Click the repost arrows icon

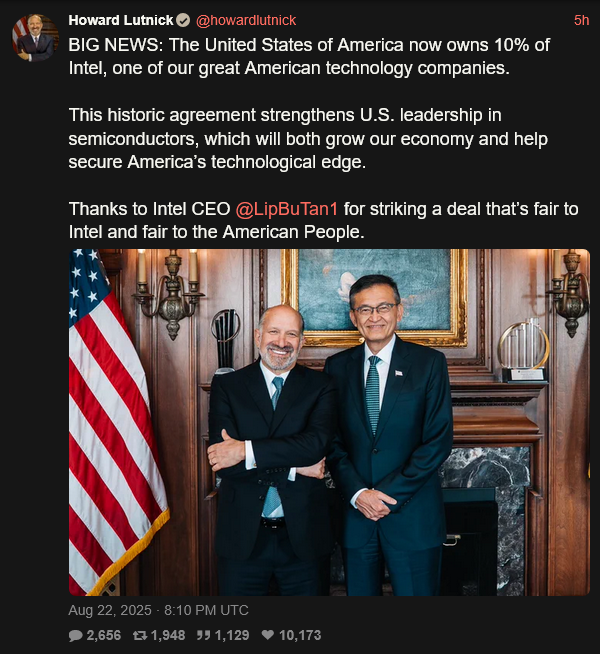[140, 635]
